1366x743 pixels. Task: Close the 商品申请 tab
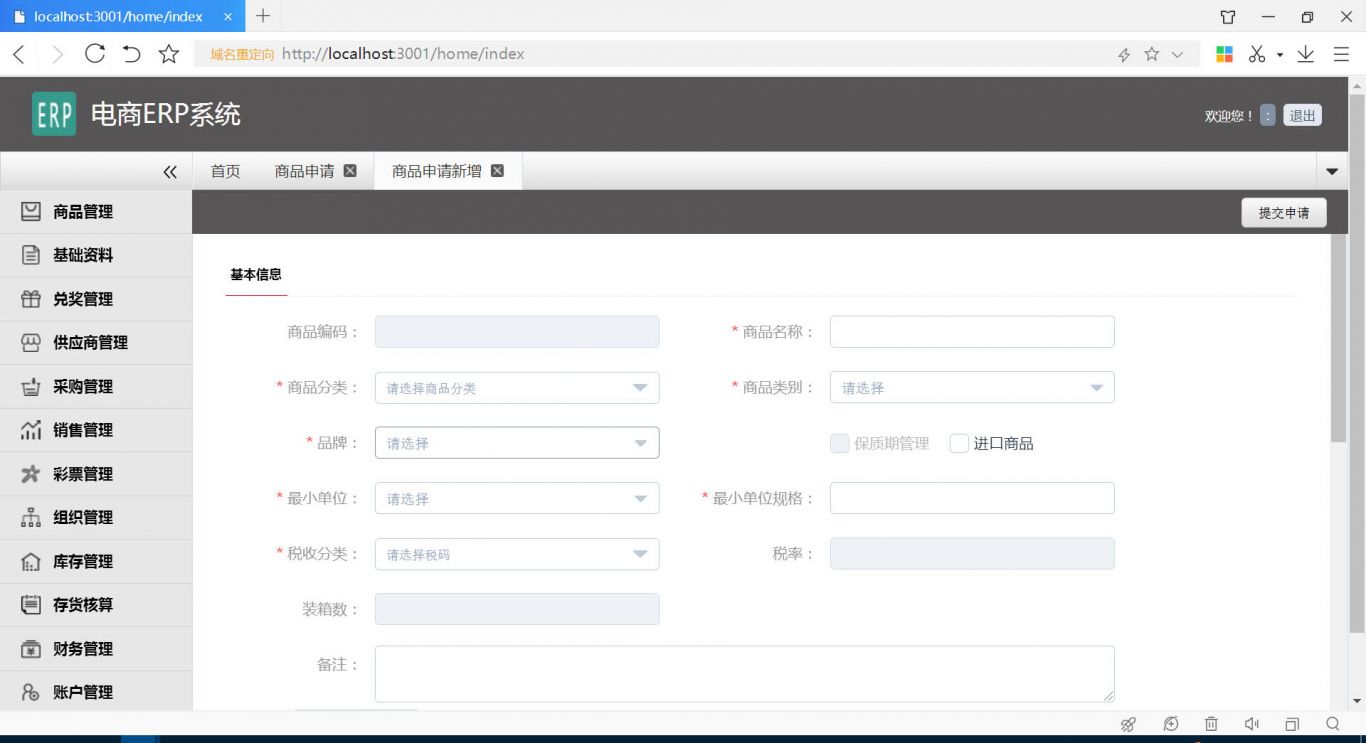tap(350, 171)
